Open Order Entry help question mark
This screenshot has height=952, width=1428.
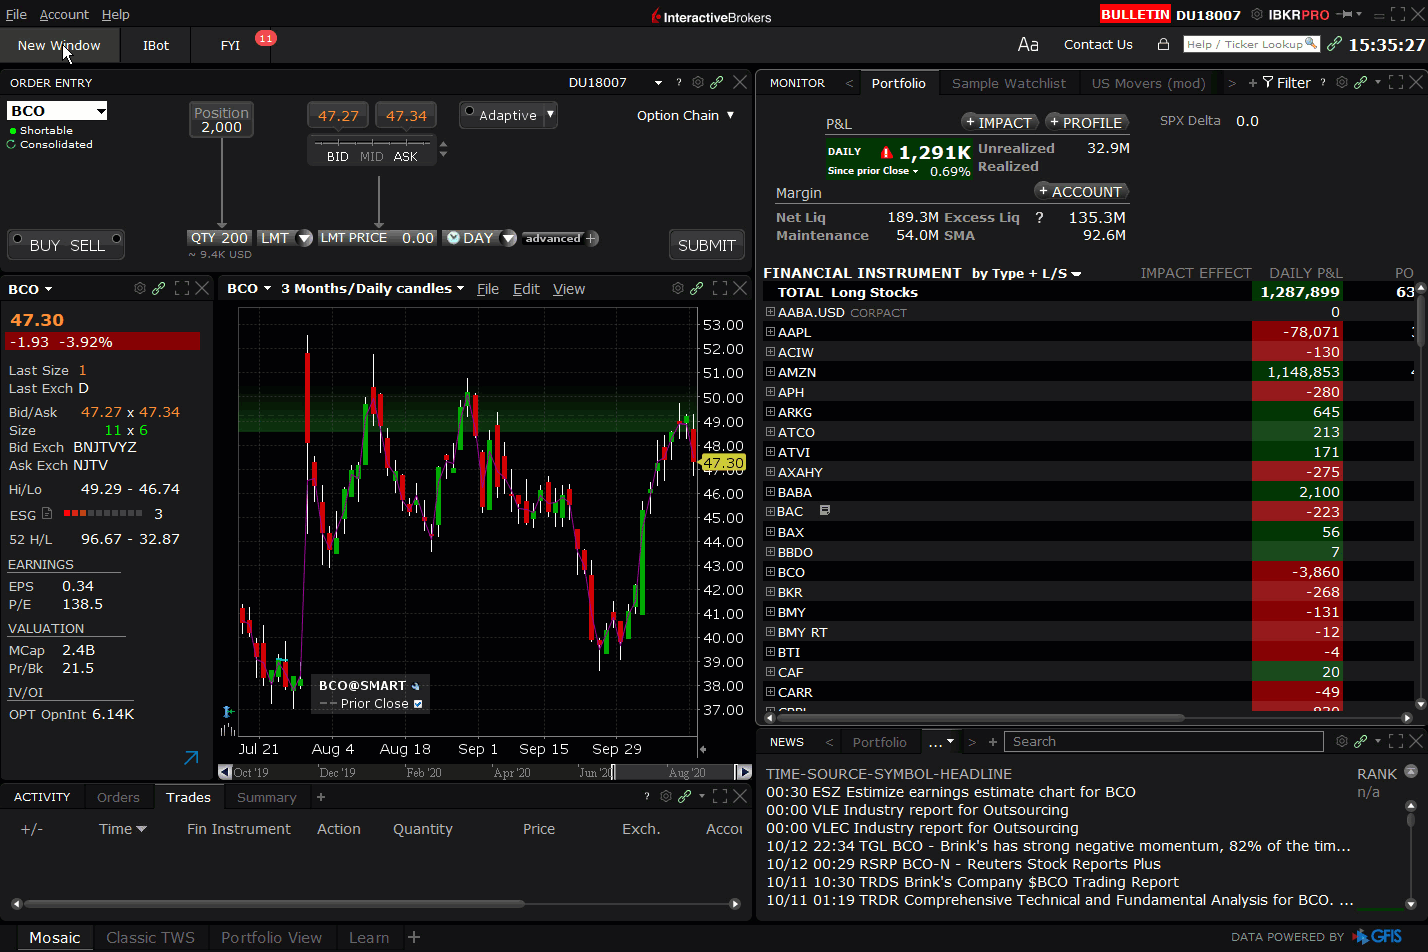(x=679, y=82)
